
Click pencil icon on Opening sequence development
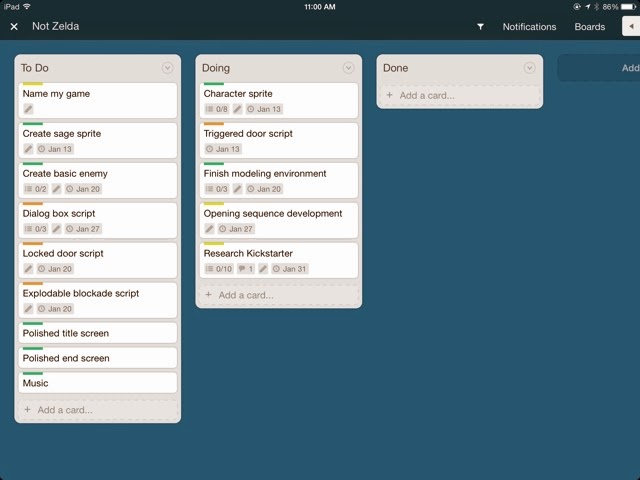[x=209, y=229]
